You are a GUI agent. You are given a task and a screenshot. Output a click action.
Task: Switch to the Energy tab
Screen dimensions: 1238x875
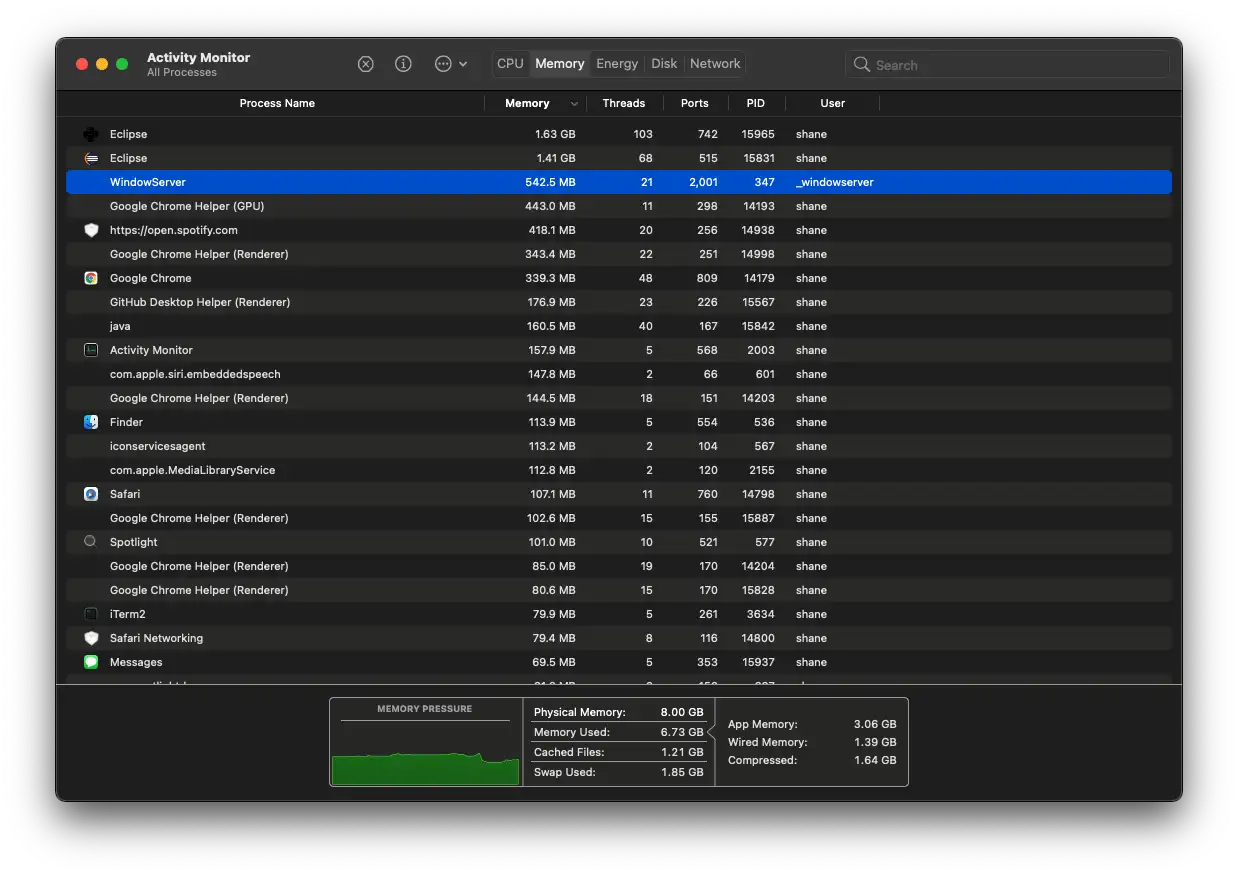pos(617,64)
